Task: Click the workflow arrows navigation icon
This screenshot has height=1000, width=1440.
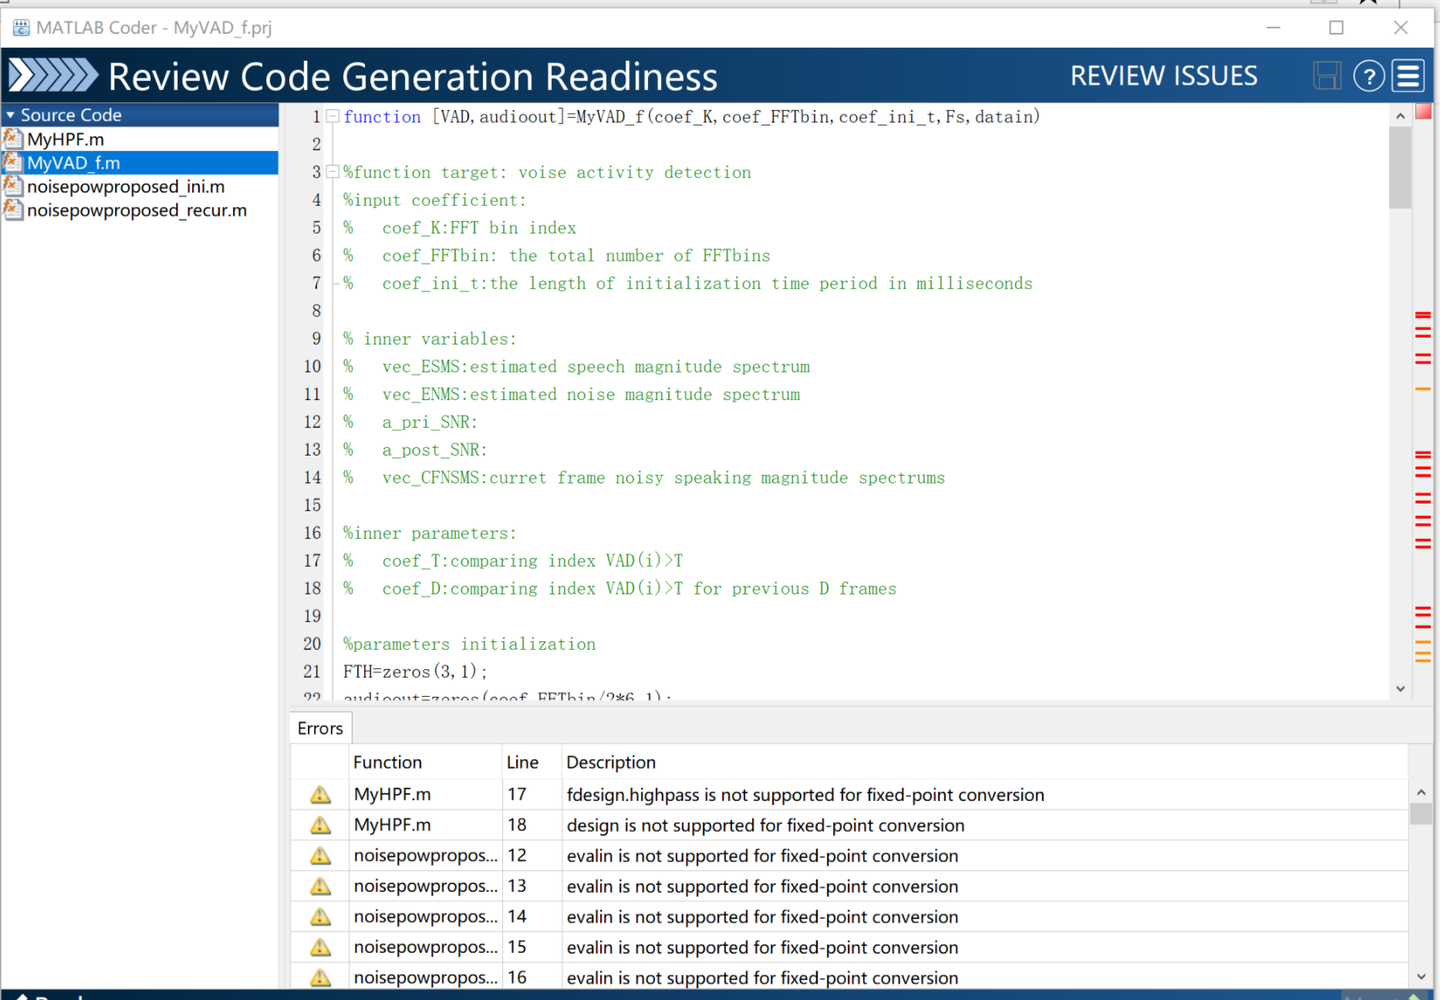Action: coord(53,76)
